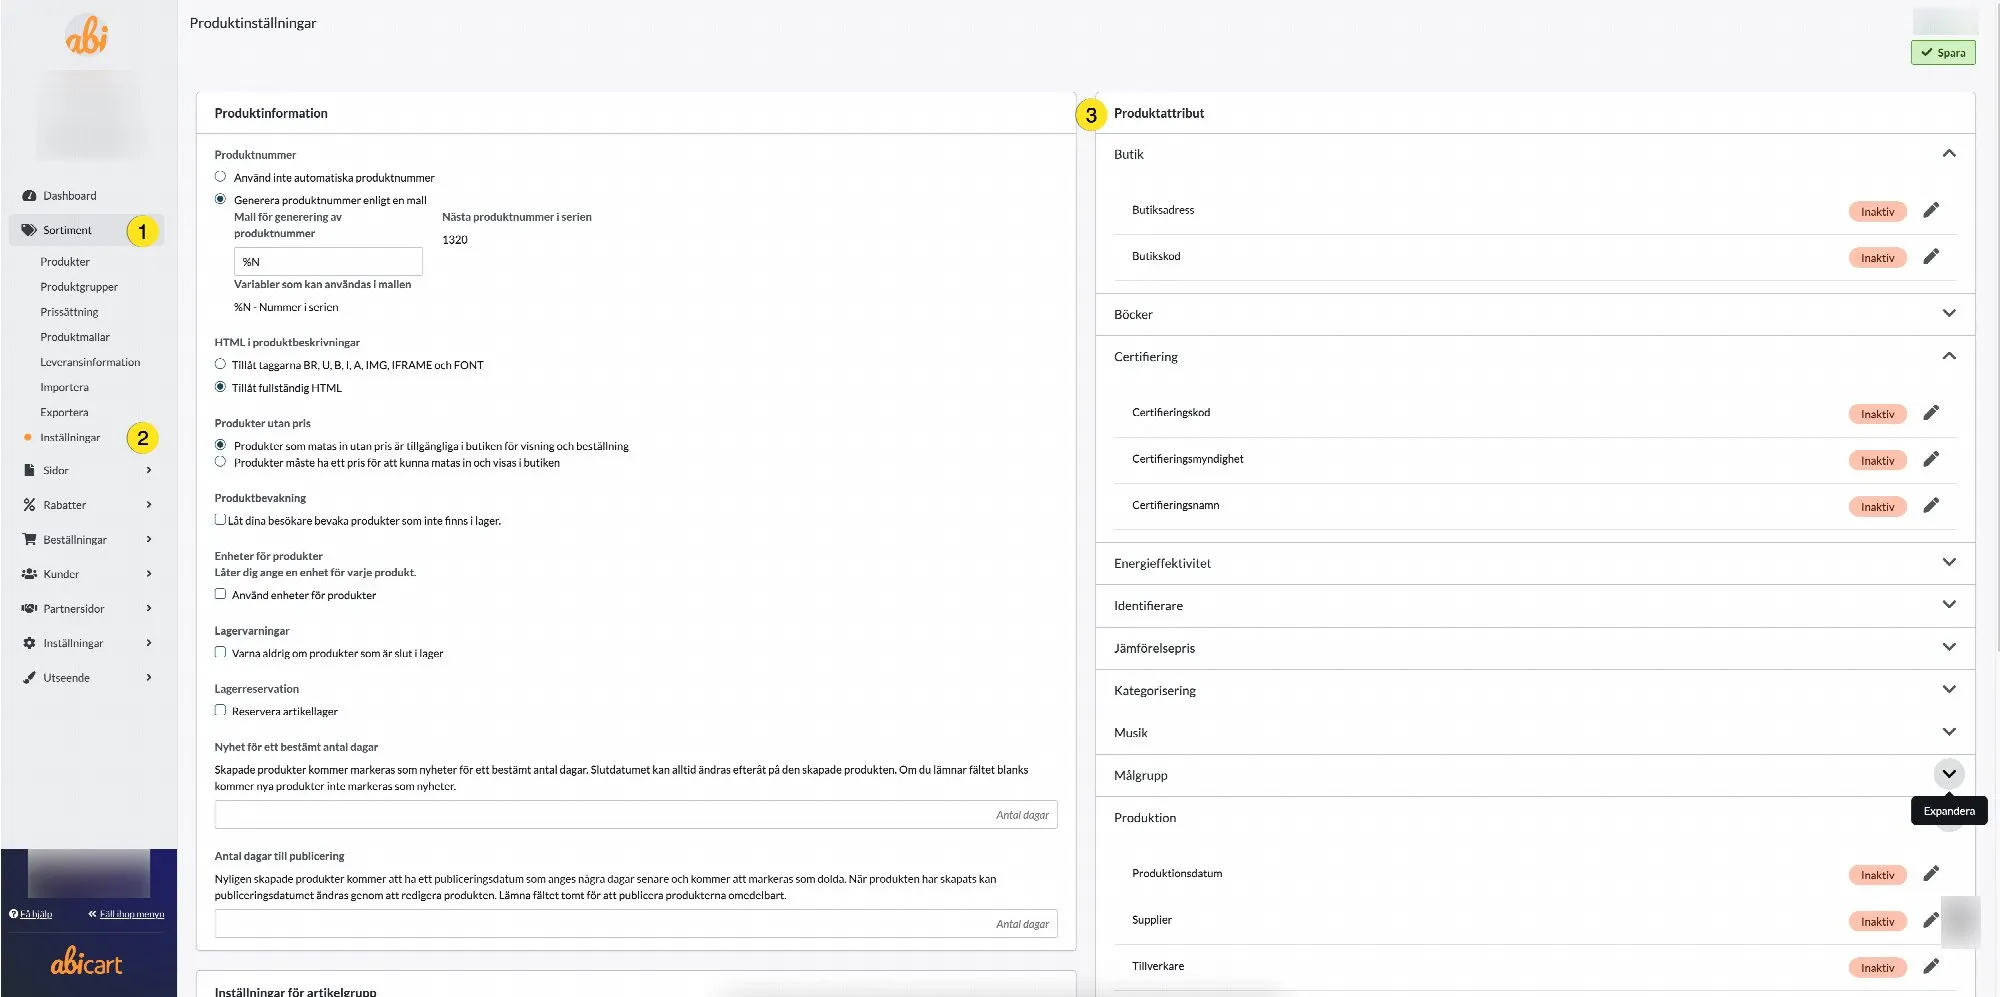
Task: Click the Dashboard gauge icon
Action: [29, 196]
